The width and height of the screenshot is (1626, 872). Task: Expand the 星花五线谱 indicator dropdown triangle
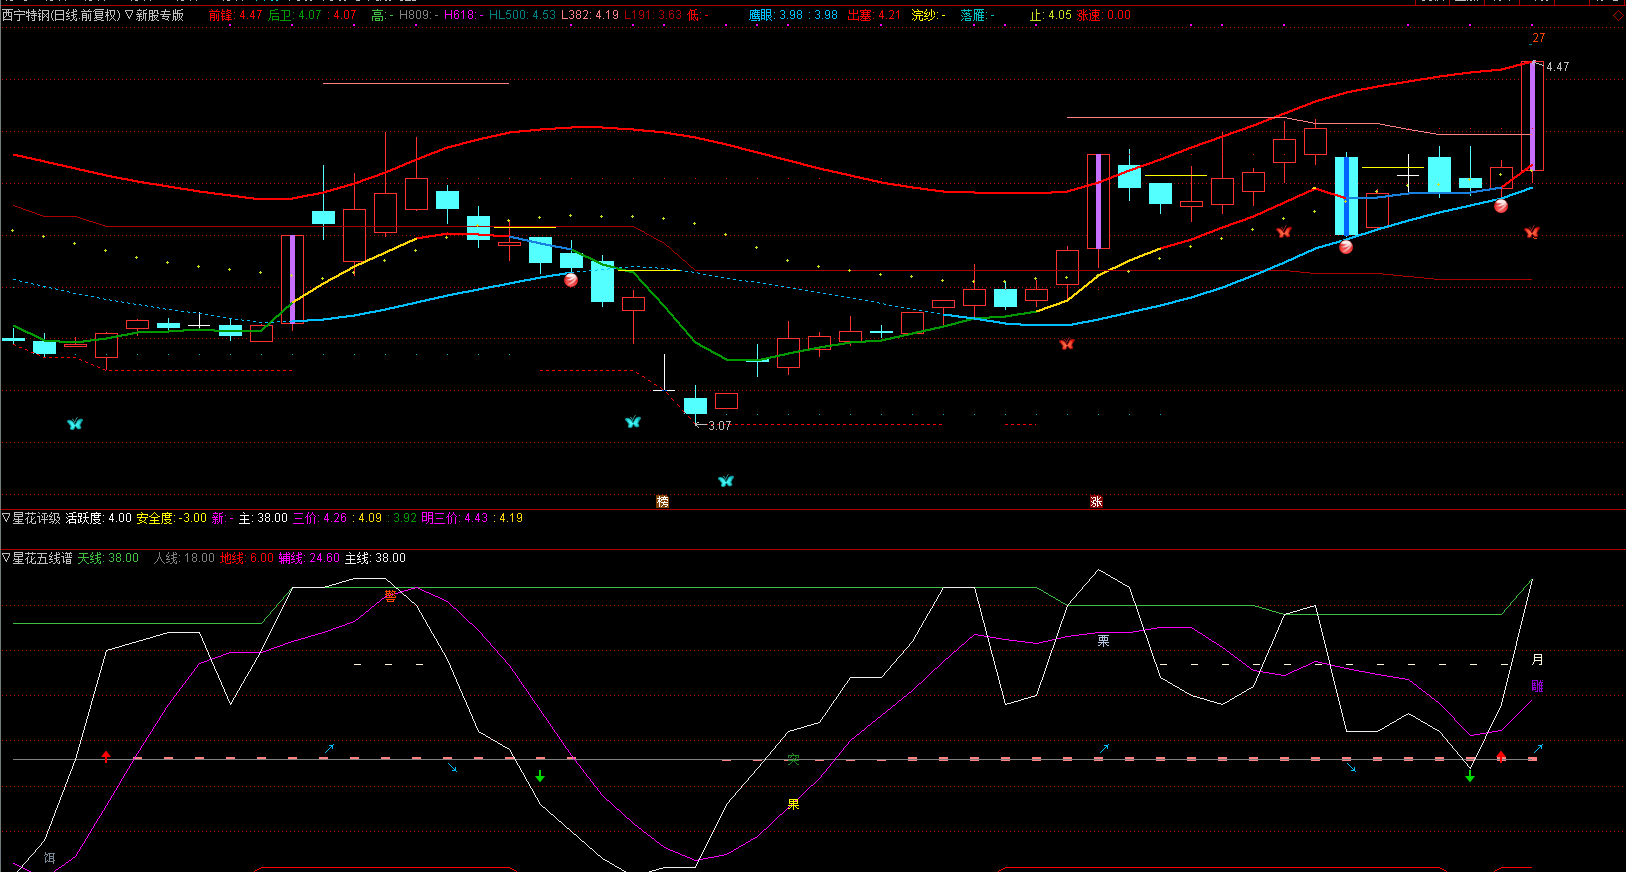pyautogui.click(x=6, y=558)
